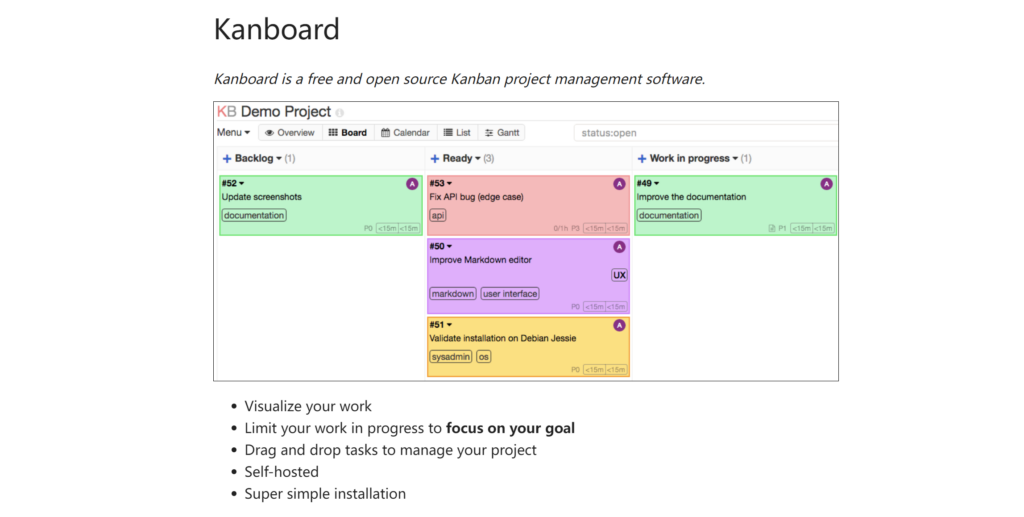Add a task to the Ready column
The image size is (1024, 517).
pyautogui.click(x=434, y=158)
